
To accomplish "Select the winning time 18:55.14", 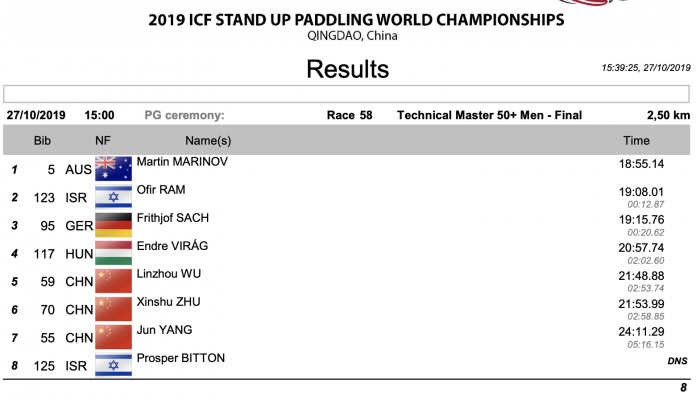I will click(x=642, y=163).
